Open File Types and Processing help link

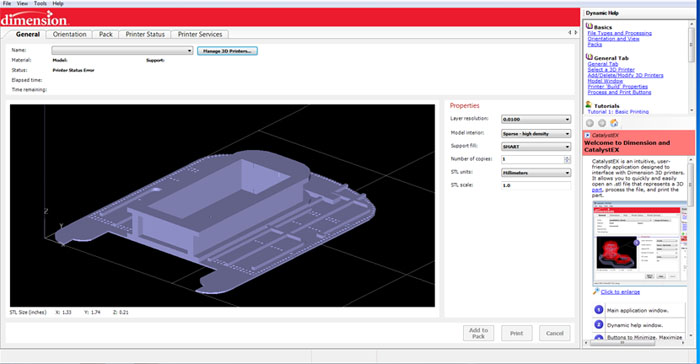pos(620,33)
